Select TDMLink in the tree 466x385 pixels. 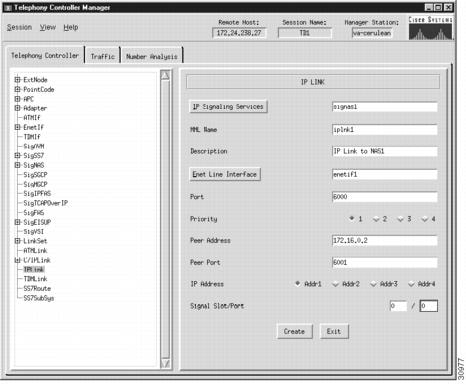click(x=35, y=279)
